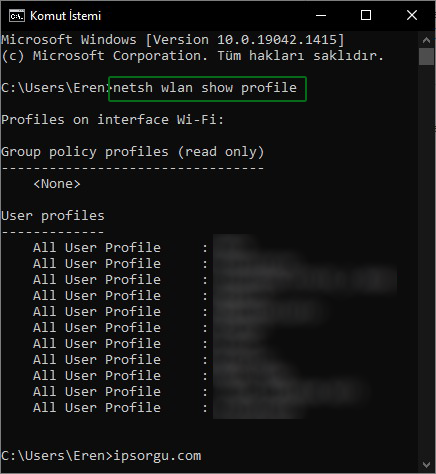Click the Tüm hakları saklıdır copyright line
The width and height of the screenshot is (436, 474).
point(193,56)
